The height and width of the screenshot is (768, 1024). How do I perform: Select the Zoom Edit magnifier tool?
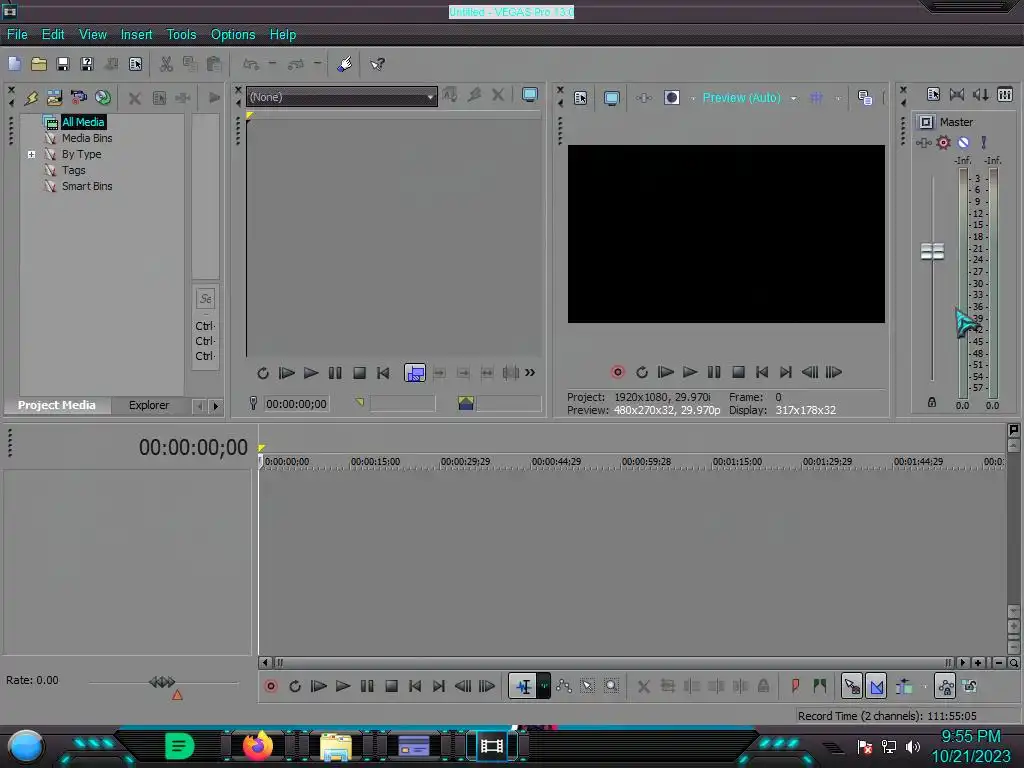pyautogui.click(x=611, y=686)
